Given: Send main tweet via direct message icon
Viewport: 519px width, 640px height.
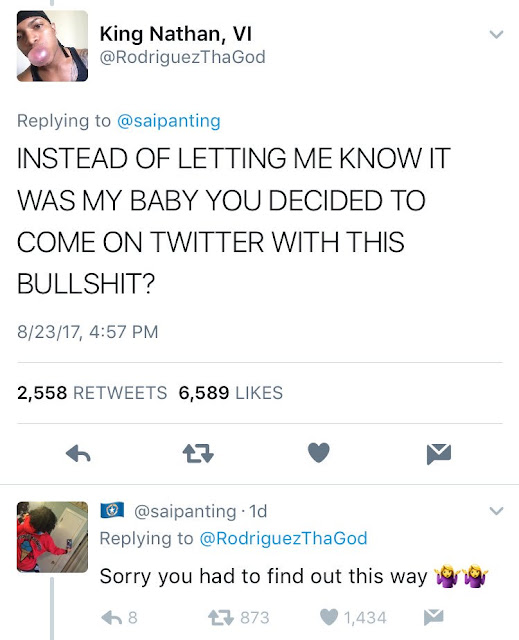Looking at the screenshot, I should pos(439,453).
